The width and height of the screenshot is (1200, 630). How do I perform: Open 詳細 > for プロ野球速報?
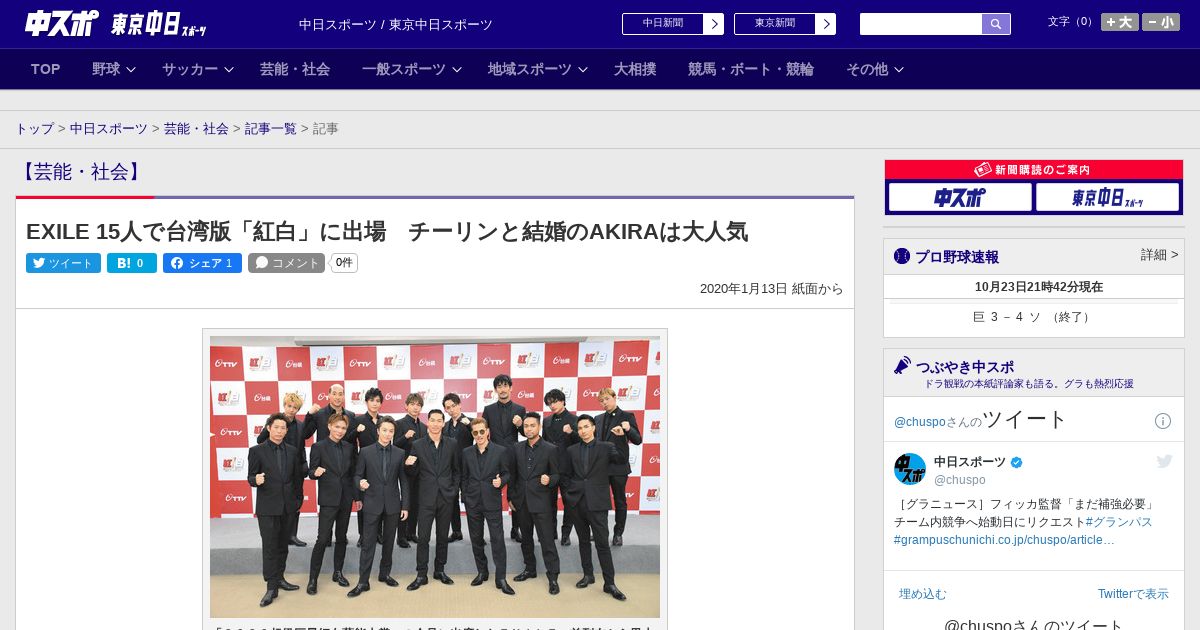[1159, 255]
